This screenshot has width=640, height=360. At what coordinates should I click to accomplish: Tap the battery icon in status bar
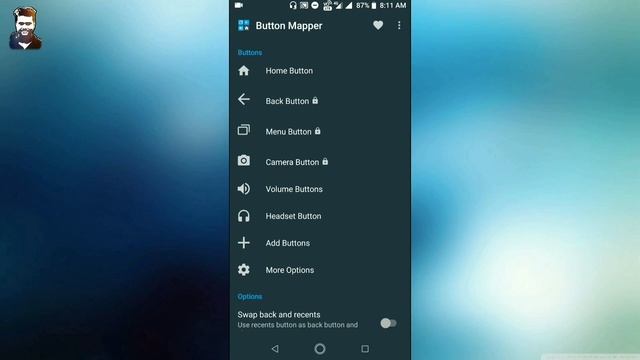[x=373, y=5]
